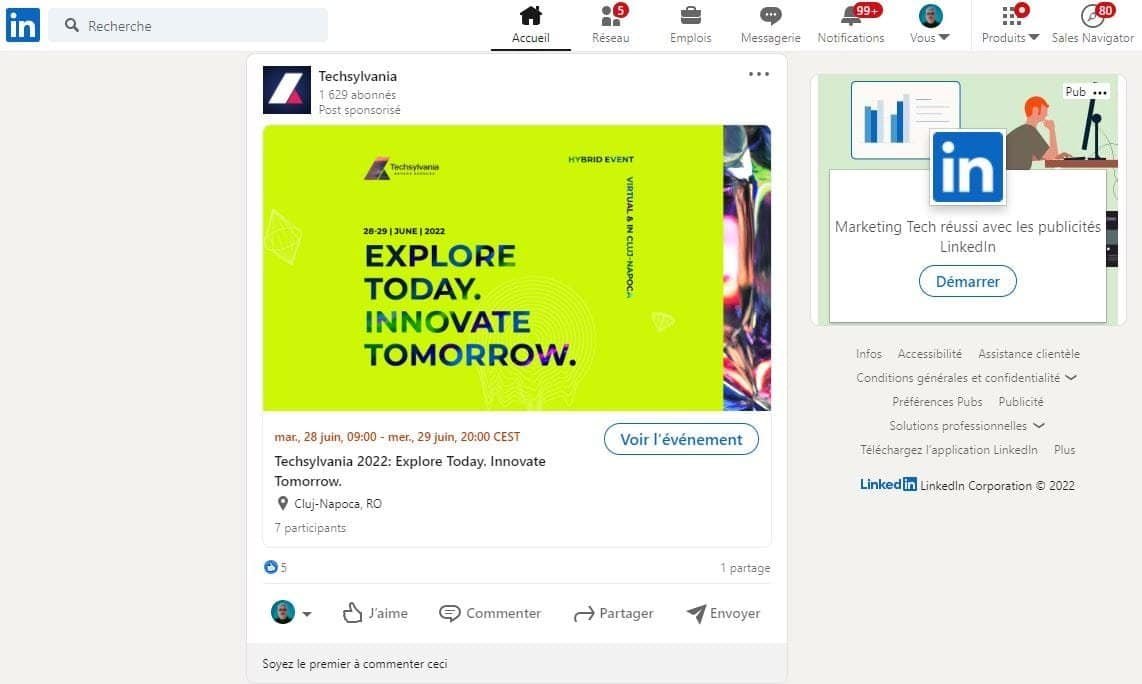1142x684 pixels.
Task: Click the J'aime thumbs-up icon
Action: tap(353, 613)
